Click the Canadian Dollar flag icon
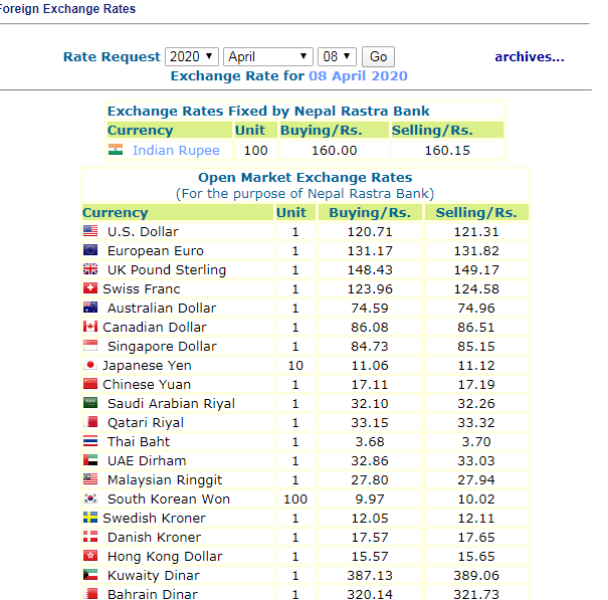The height and width of the screenshot is (600, 608). [x=90, y=327]
